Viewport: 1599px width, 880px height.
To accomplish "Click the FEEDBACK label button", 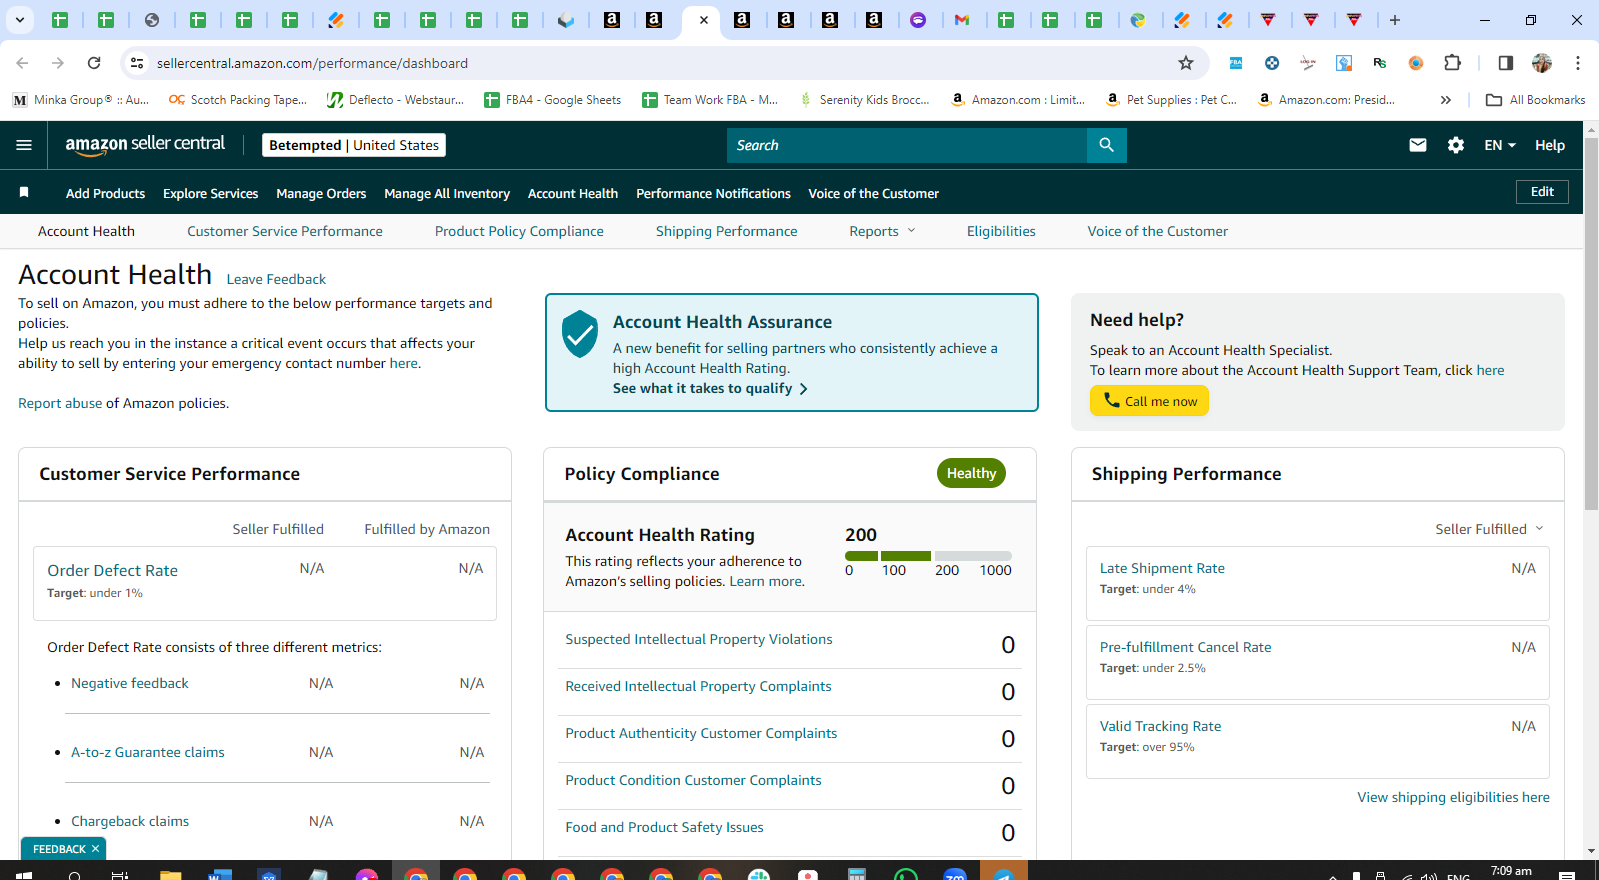I will click(59, 849).
